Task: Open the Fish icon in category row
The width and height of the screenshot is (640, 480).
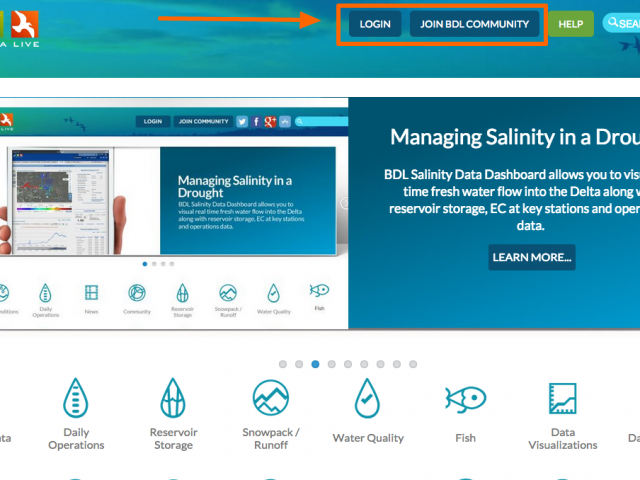Action: [x=465, y=399]
